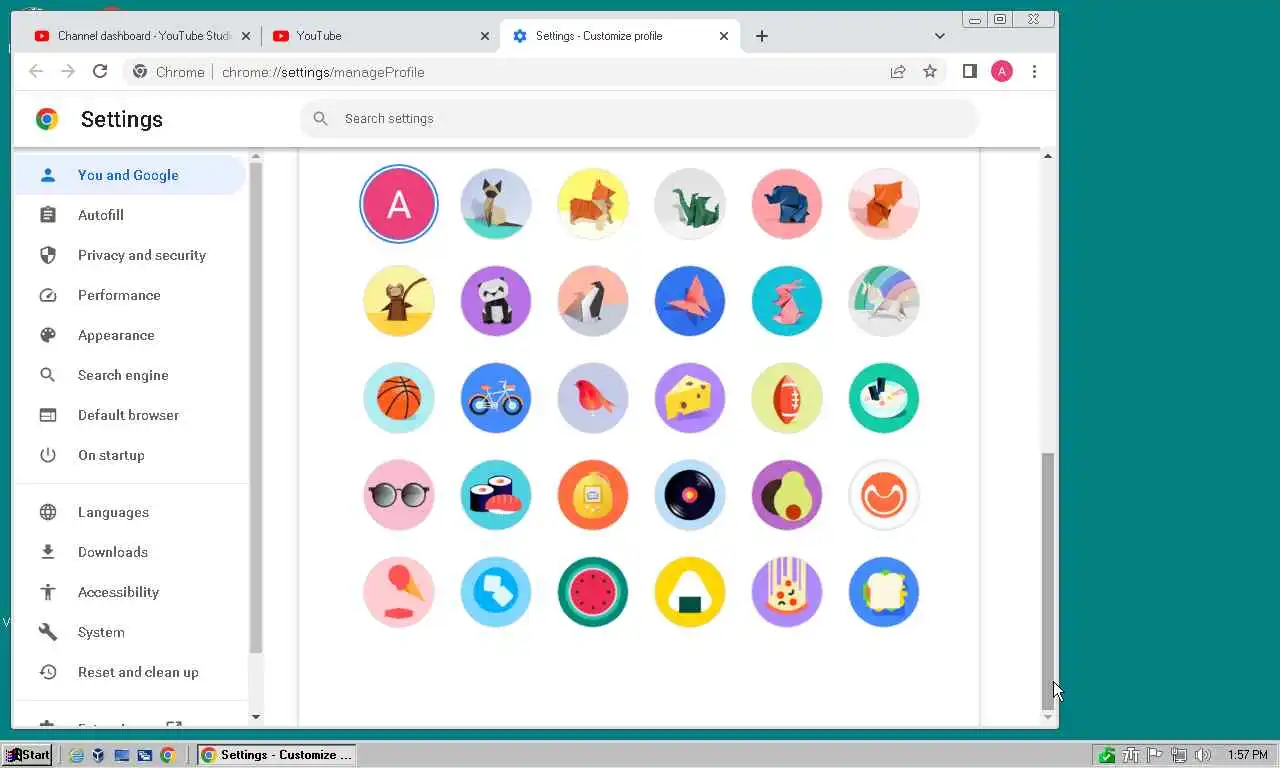The image size is (1280, 768).
Task: Expand the tab search dropdown arrow
Action: (939, 36)
